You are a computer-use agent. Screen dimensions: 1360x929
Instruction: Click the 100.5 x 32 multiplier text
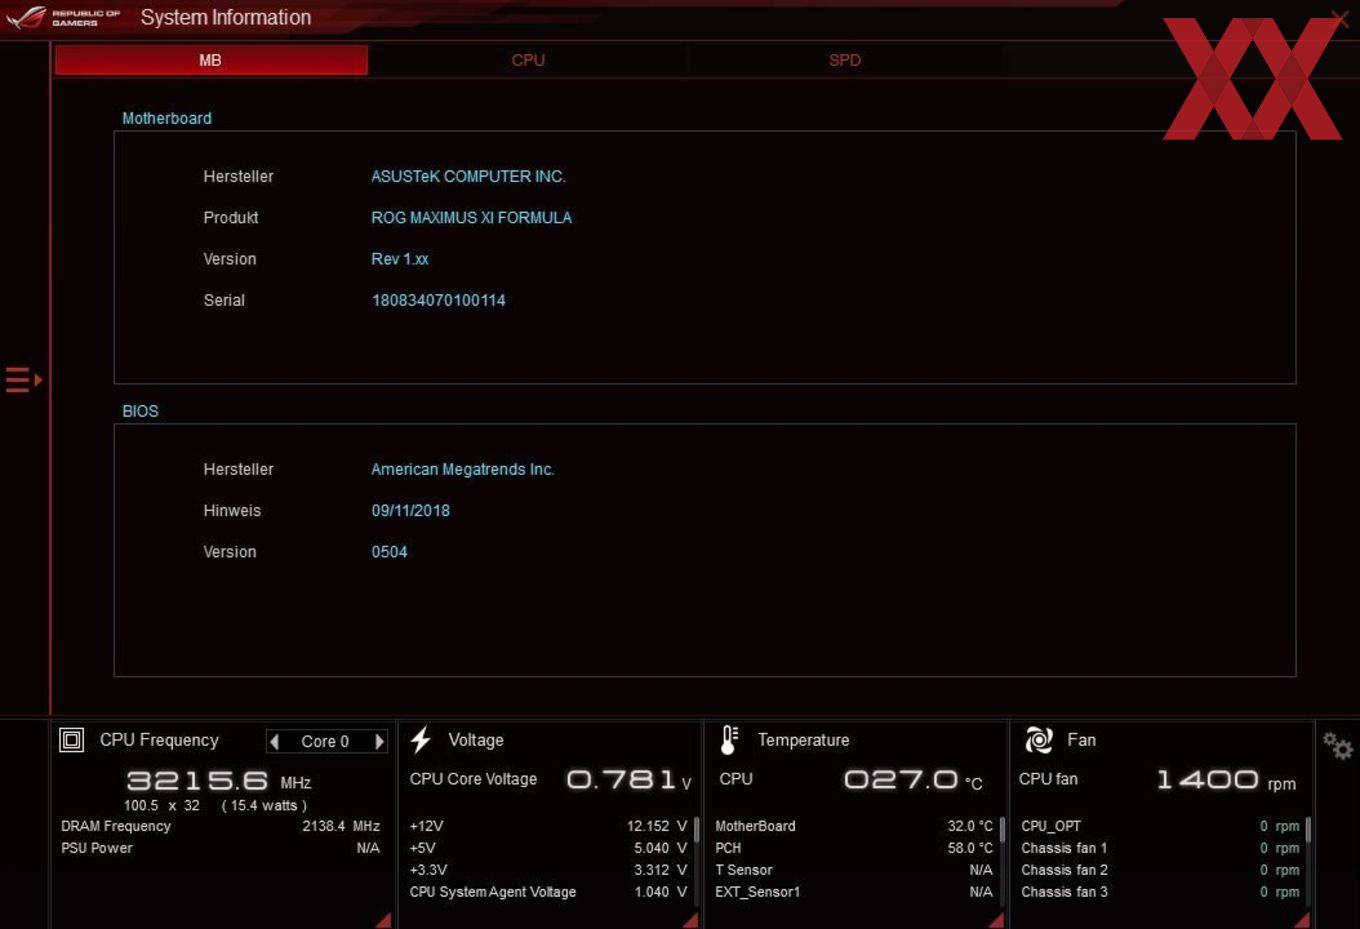pyautogui.click(x=162, y=806)
